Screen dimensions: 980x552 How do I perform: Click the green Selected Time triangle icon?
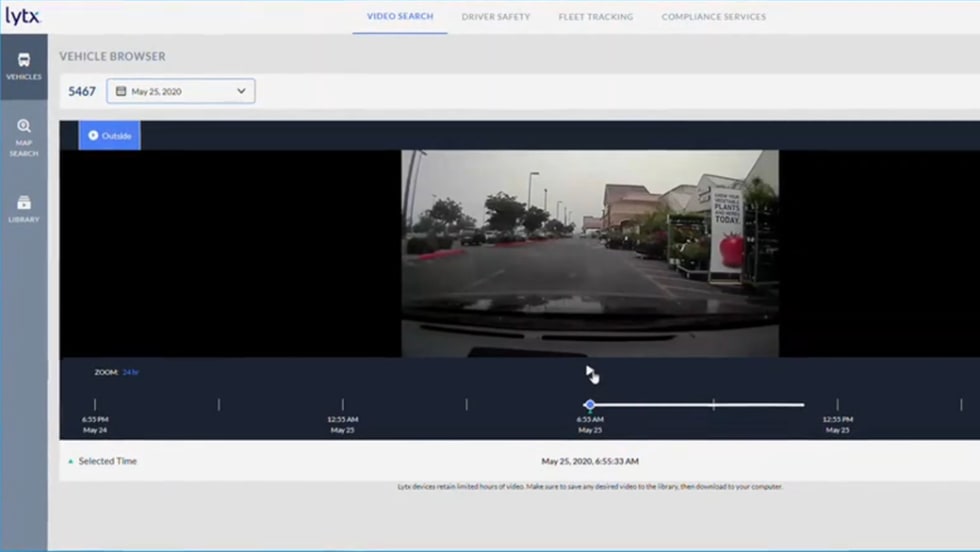(70, 462)
